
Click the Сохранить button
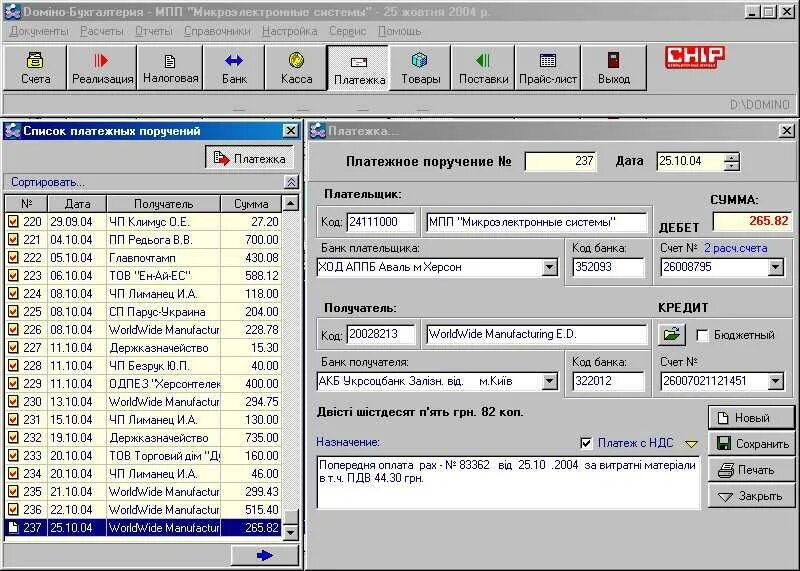point(751,444)
